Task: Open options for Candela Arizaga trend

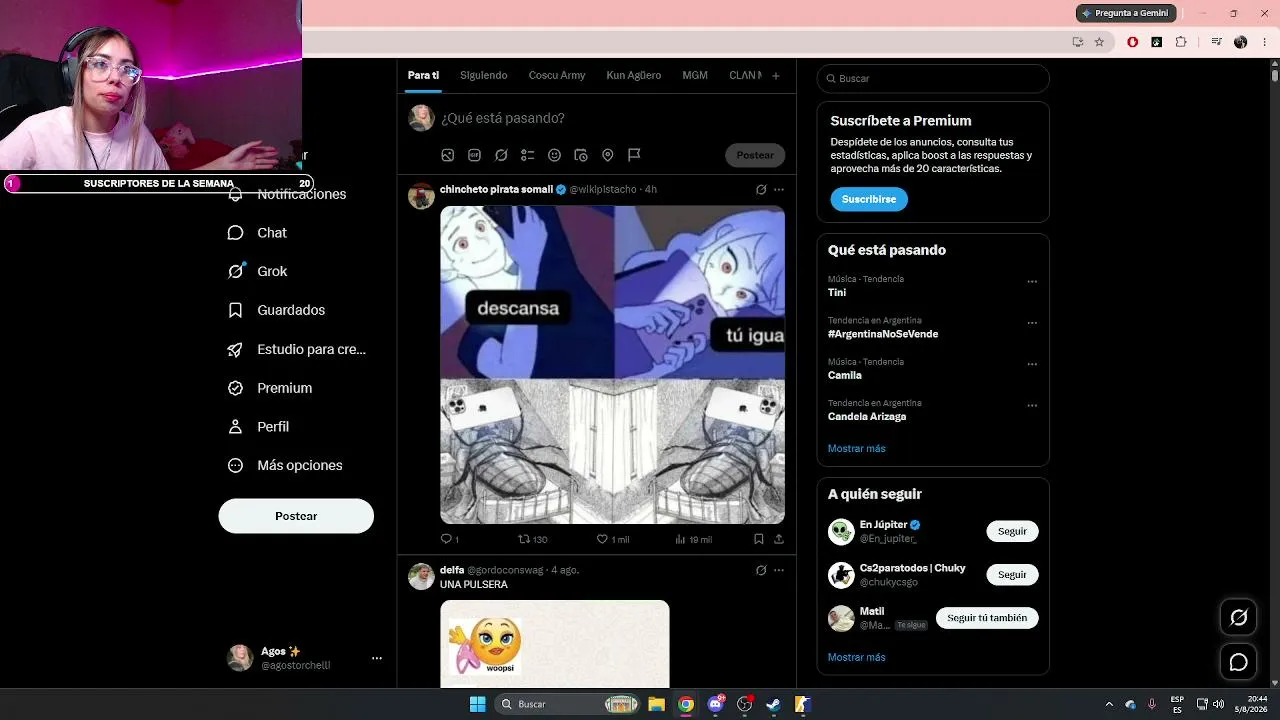Action: [x=1032, y=406]
